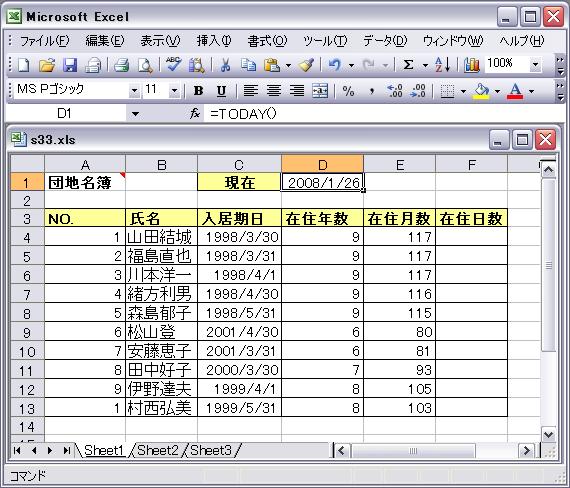Open the データ(D) menu
Screen dimensions: 570x488
click(385, 41)
